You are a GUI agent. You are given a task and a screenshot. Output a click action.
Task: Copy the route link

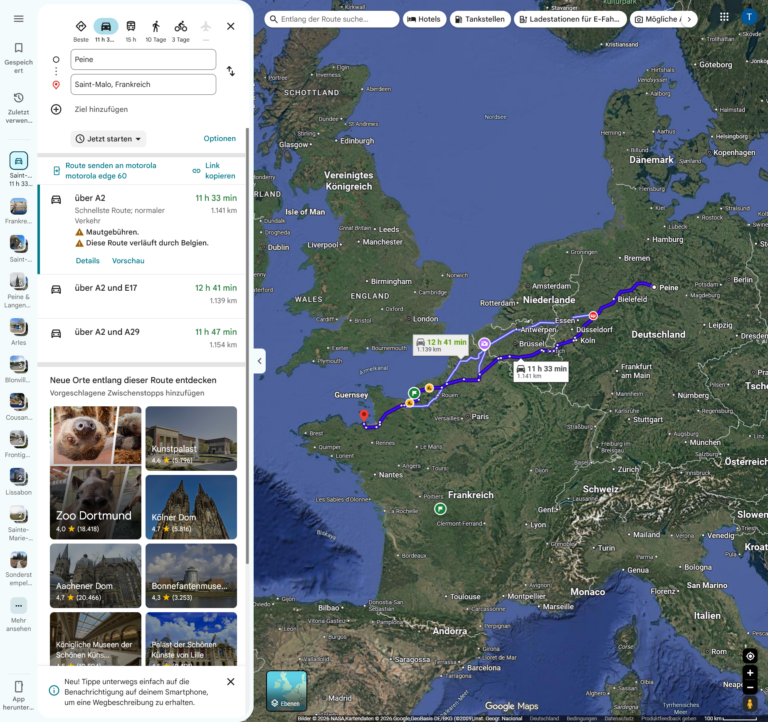click(x=214, y=170)
